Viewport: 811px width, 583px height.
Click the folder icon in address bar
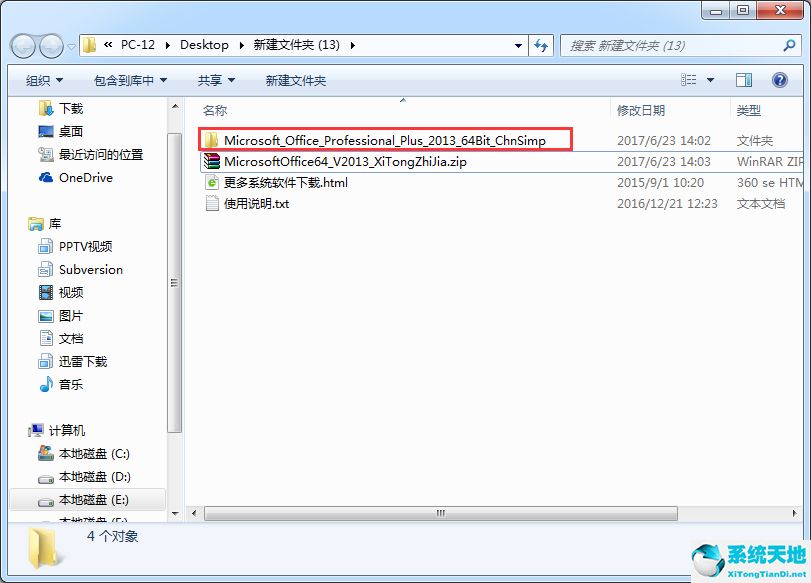pyautogui.click(x=89, y=45)
